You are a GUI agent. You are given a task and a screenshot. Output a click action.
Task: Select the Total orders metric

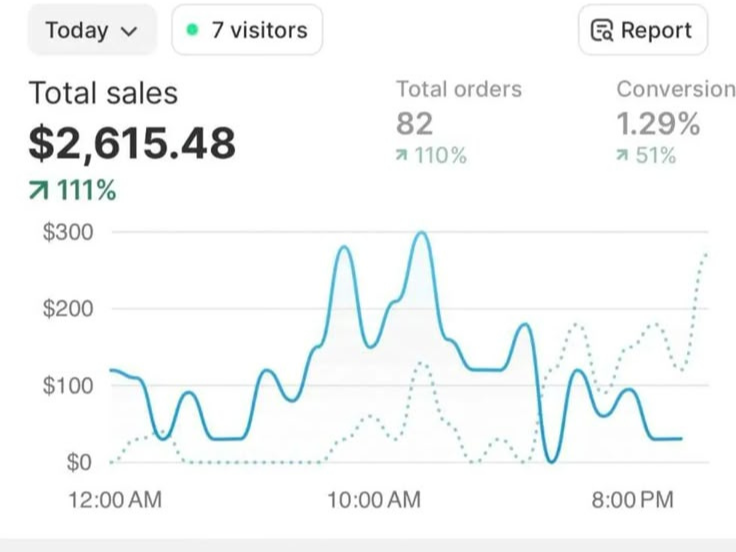pyautogui.click(x=458, y=89)
